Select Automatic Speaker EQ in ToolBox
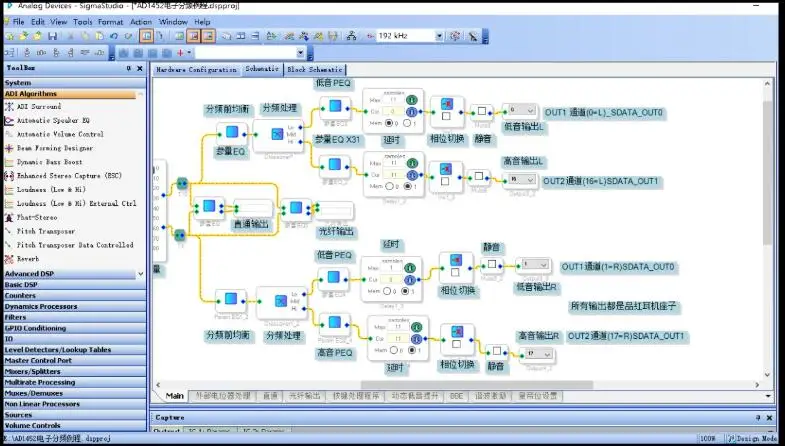 coord(53,121)
